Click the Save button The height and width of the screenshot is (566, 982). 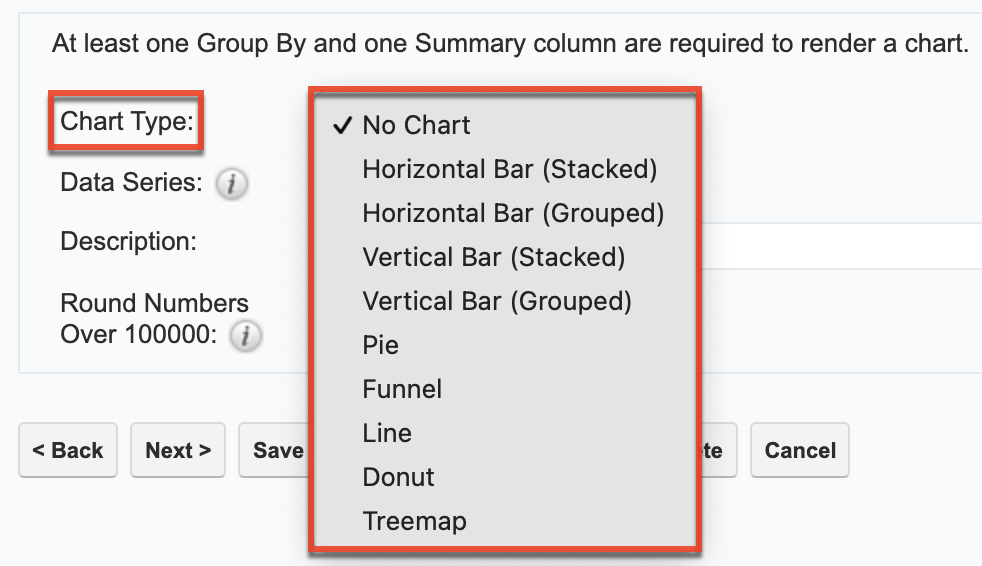pos(274,451)
